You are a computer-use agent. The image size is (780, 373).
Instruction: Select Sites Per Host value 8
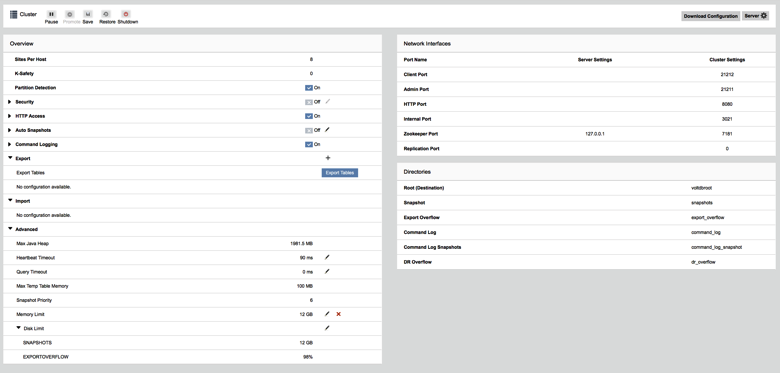pos(311,59)
